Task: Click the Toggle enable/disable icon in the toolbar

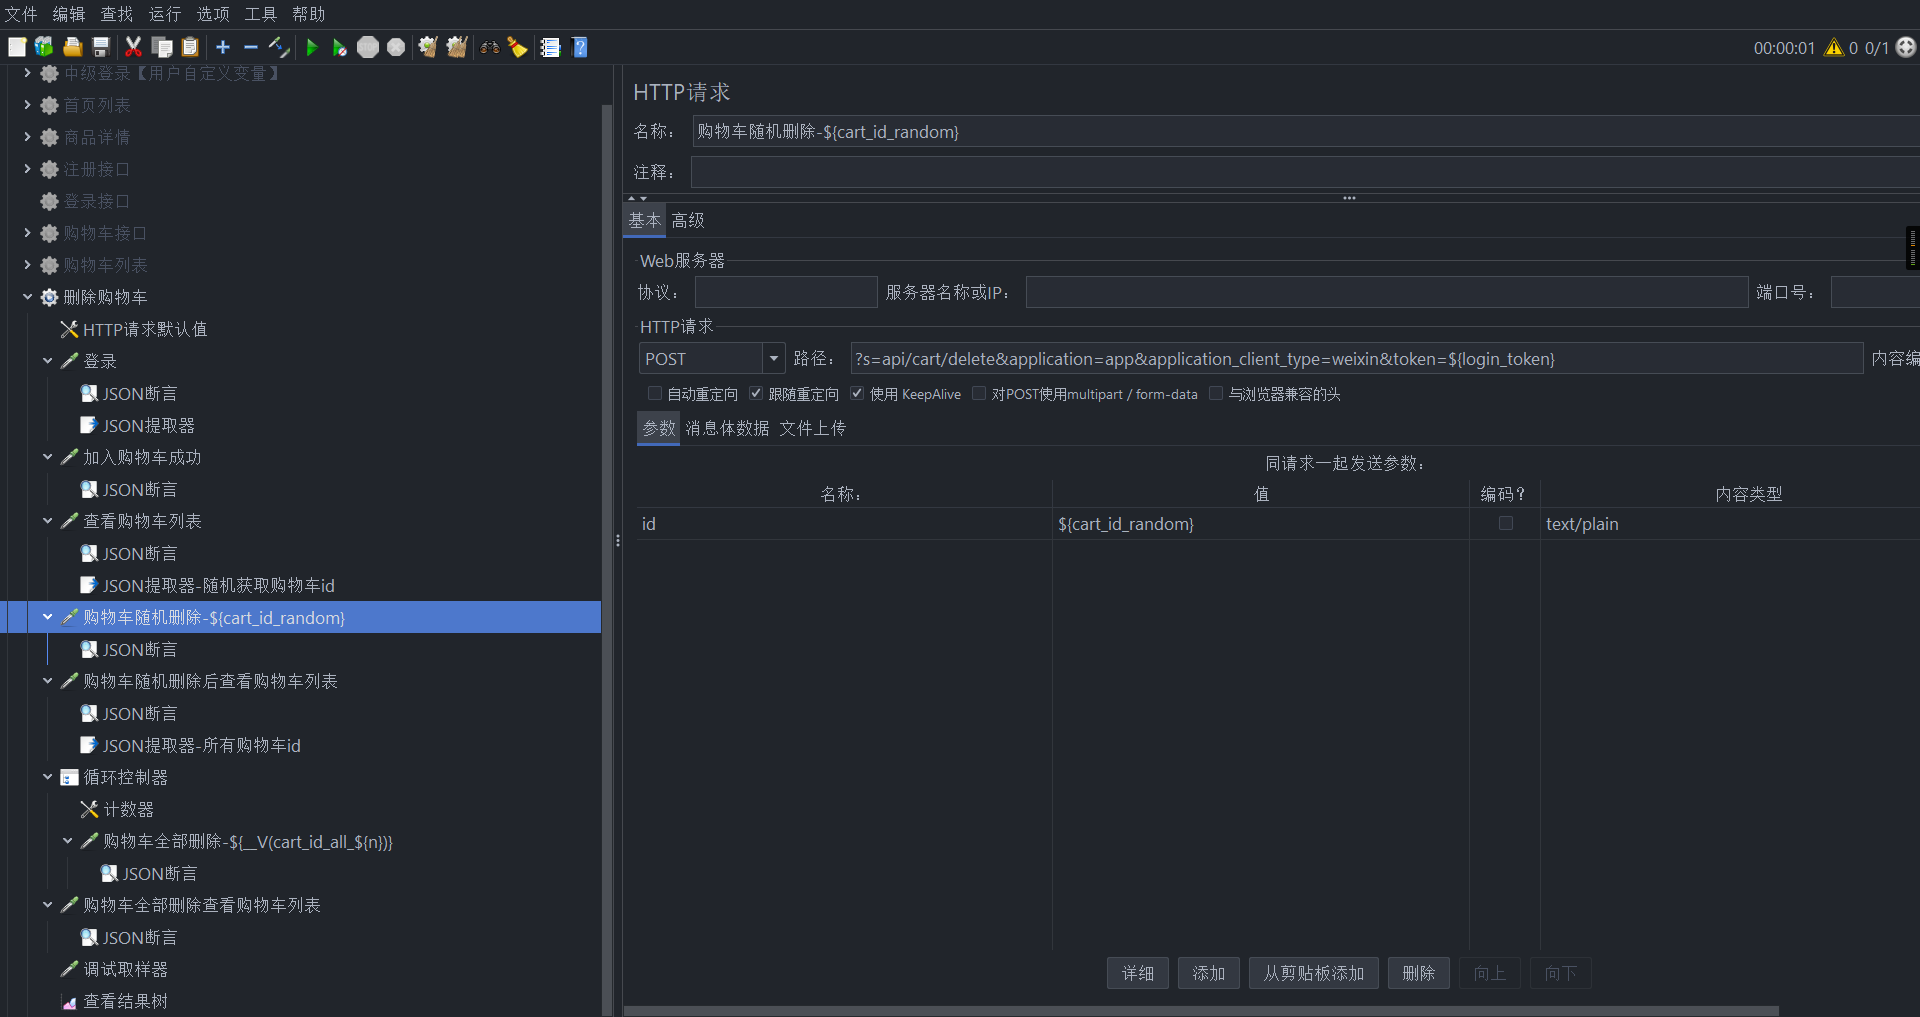Action: [x=279, y=47]
